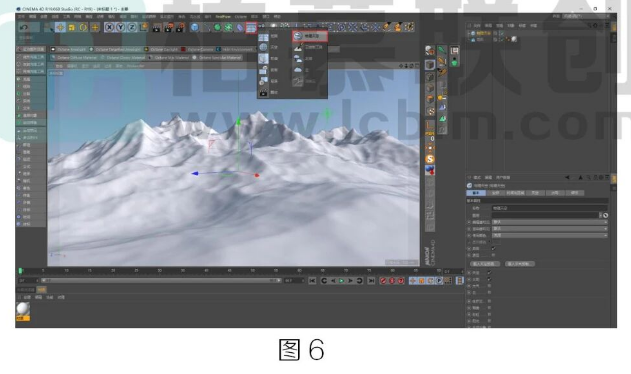Toggle second checked option below the preset buttons
Image resolution: width=631 pixels, height=374 pixels.
[489, 279]
